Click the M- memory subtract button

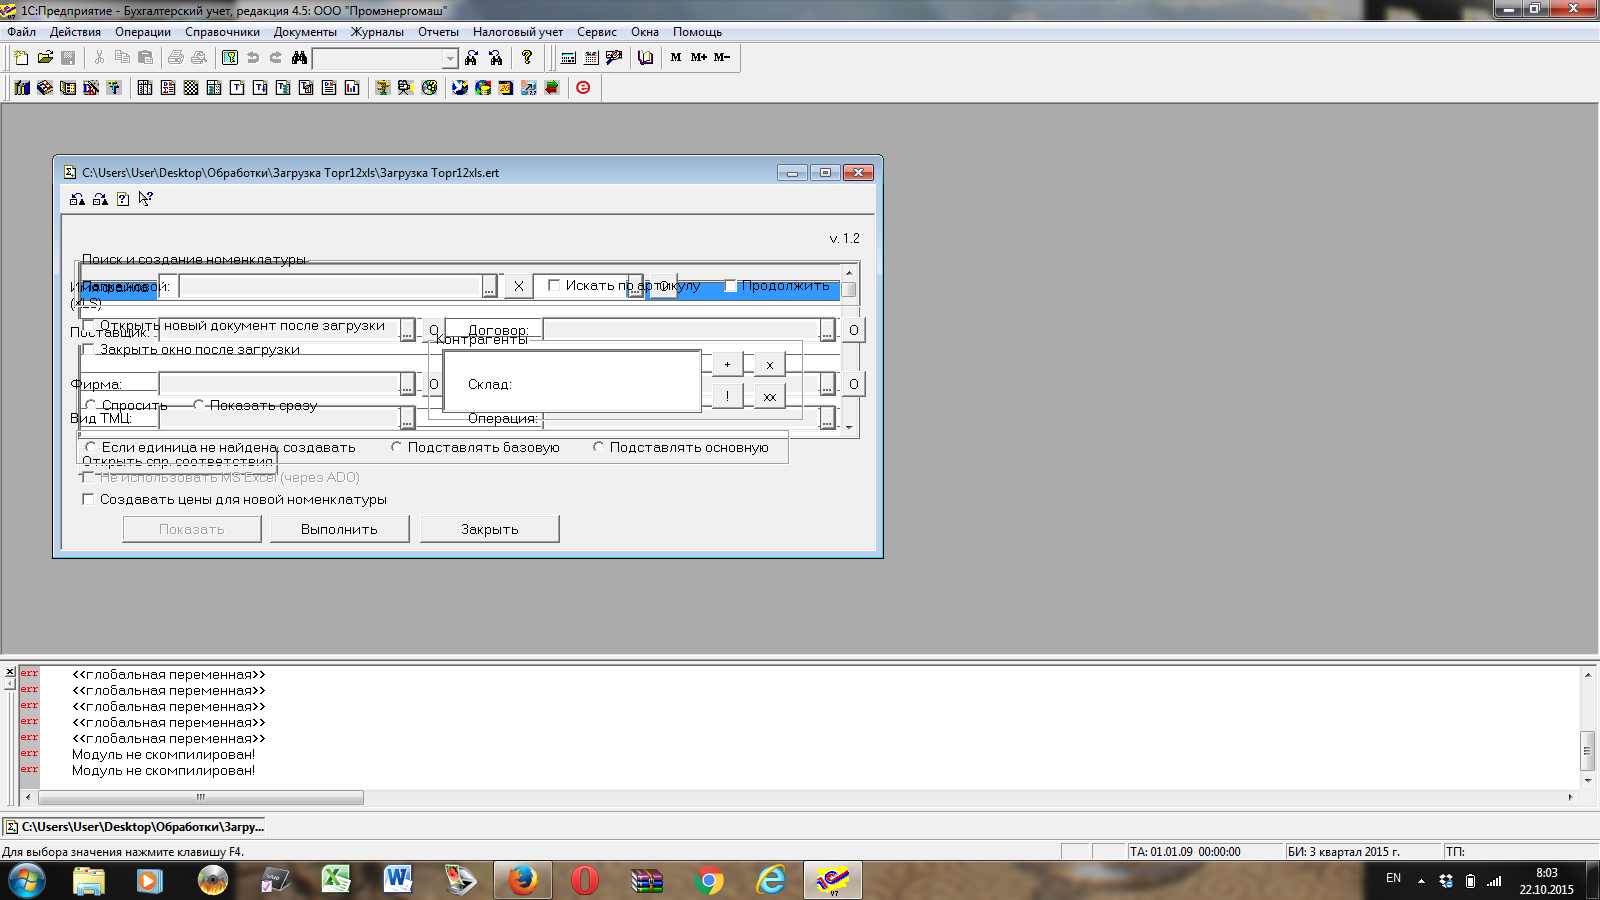point(722,58)
